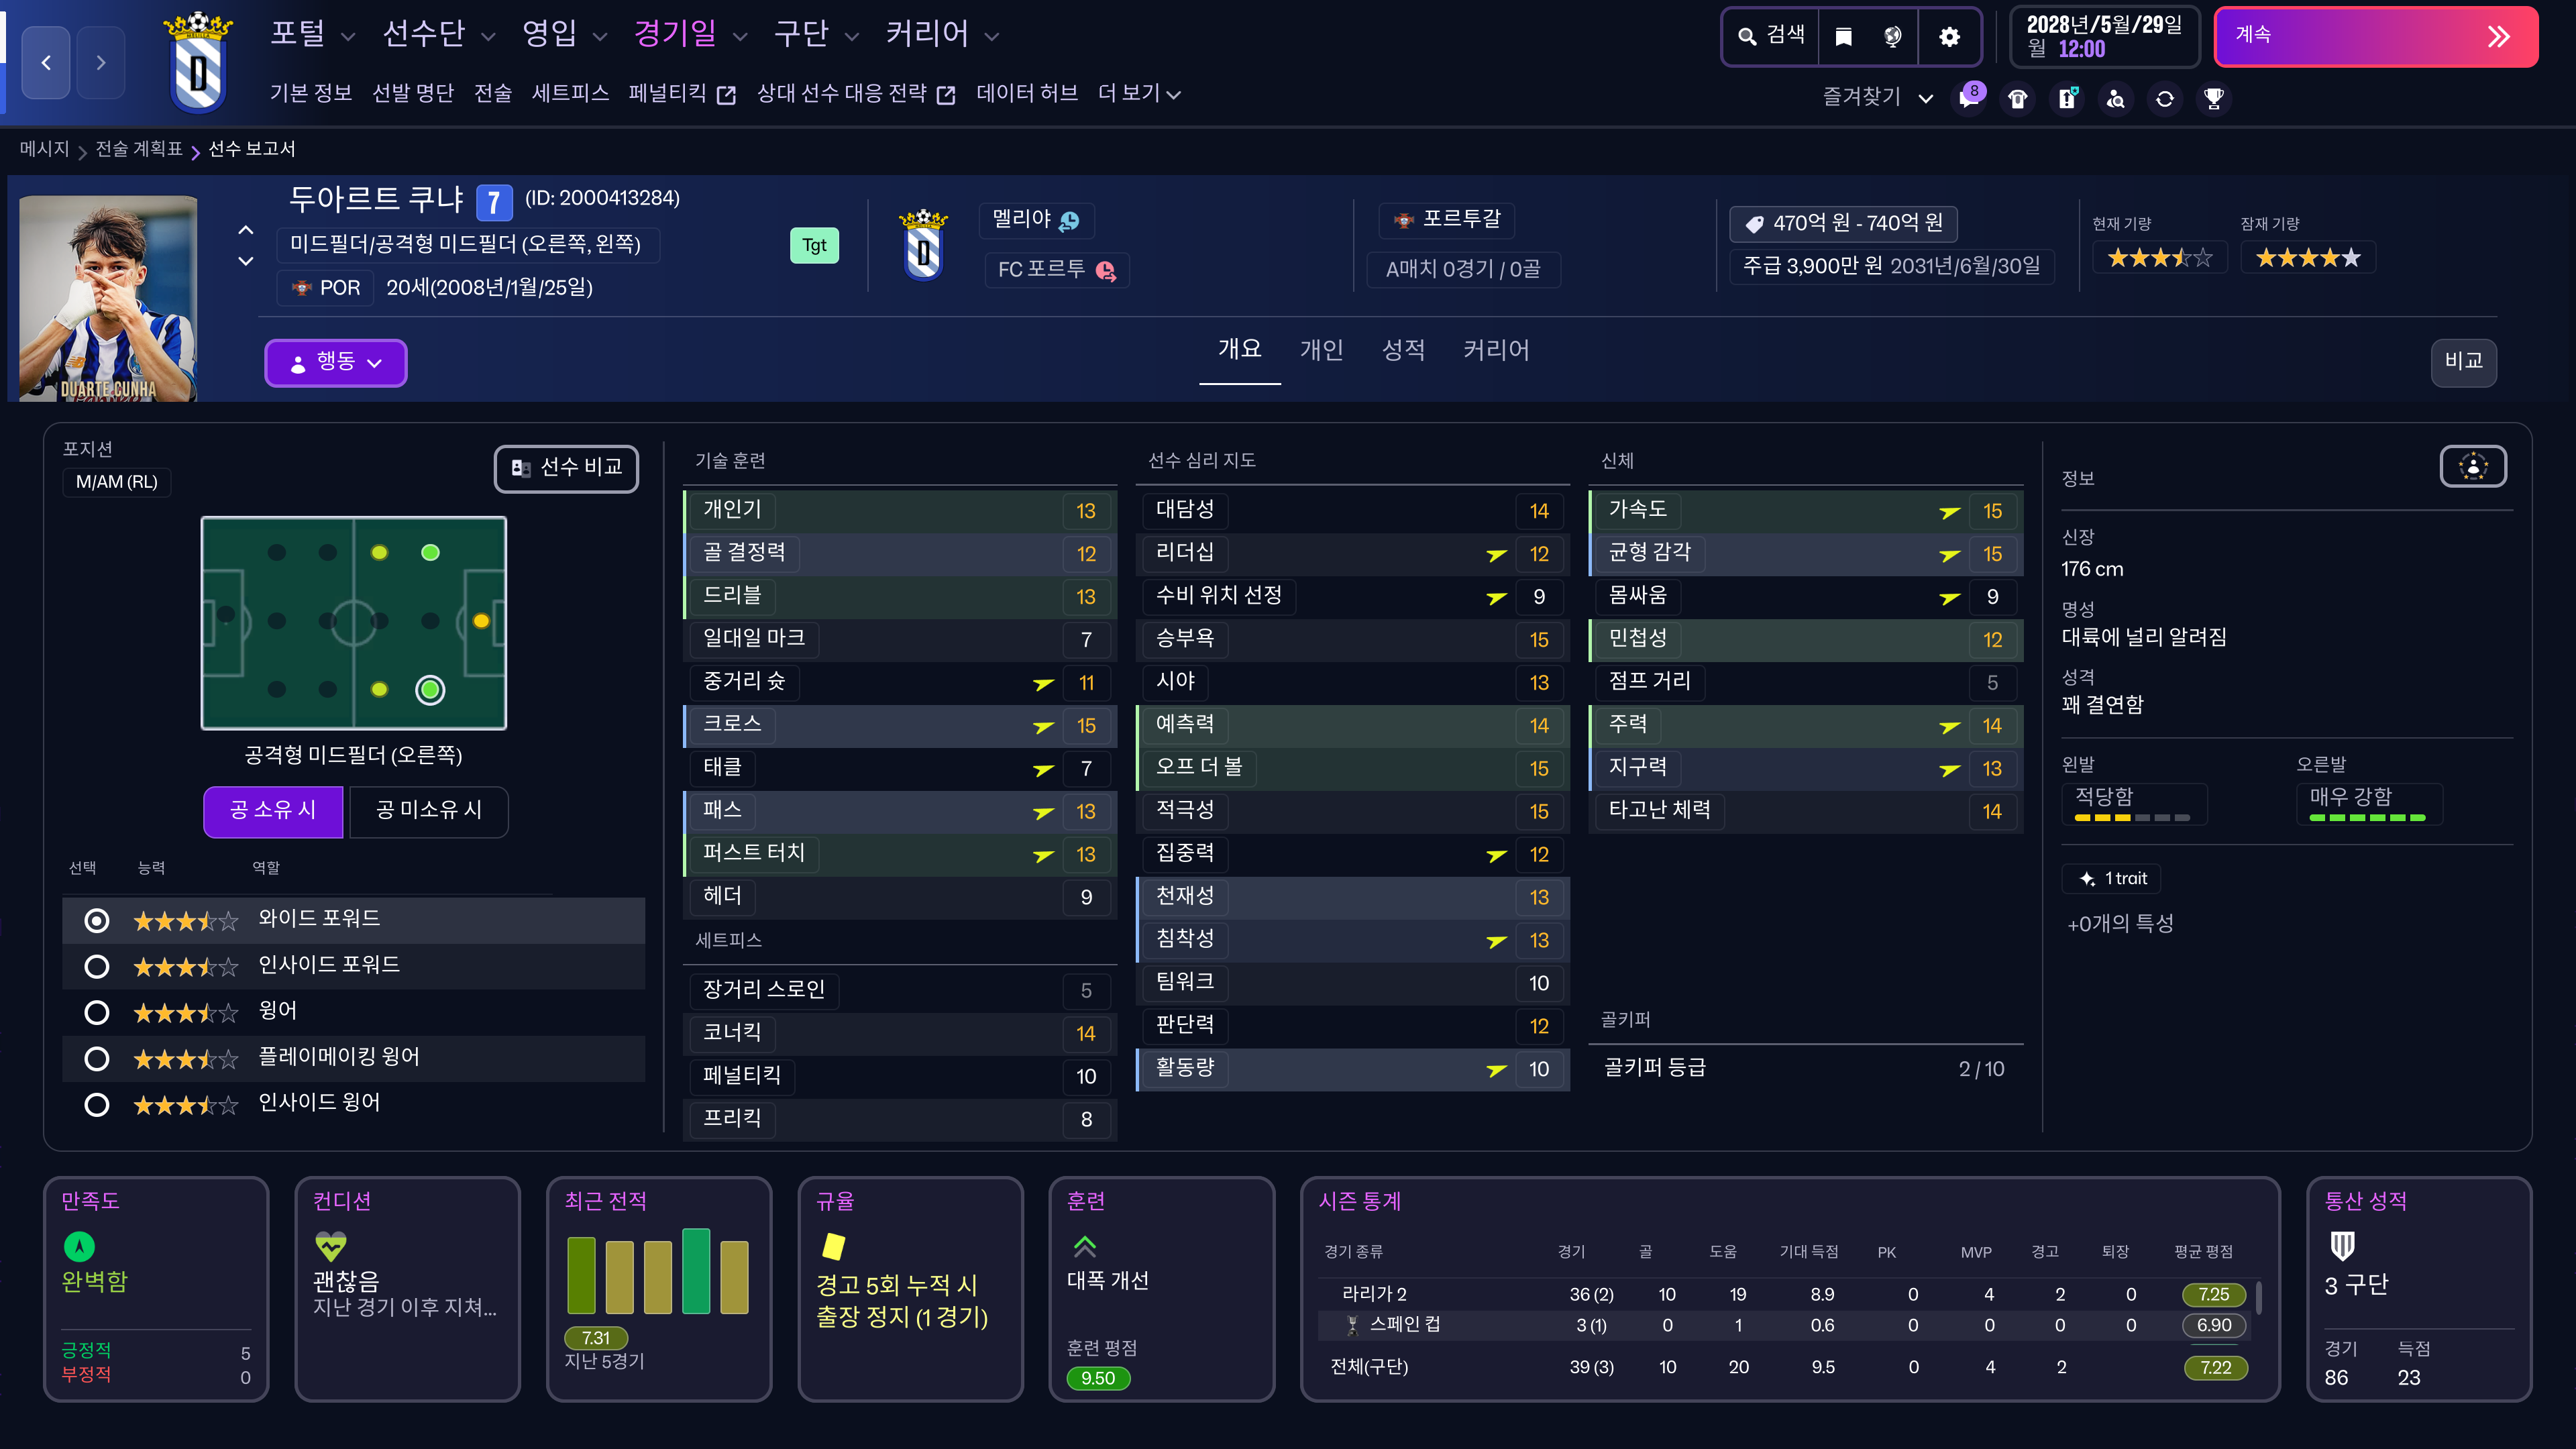Screen dimensions: 2576x1449
Task: Select the 인사이드 포워드 role radio button
Action: (x=97, y=966)
